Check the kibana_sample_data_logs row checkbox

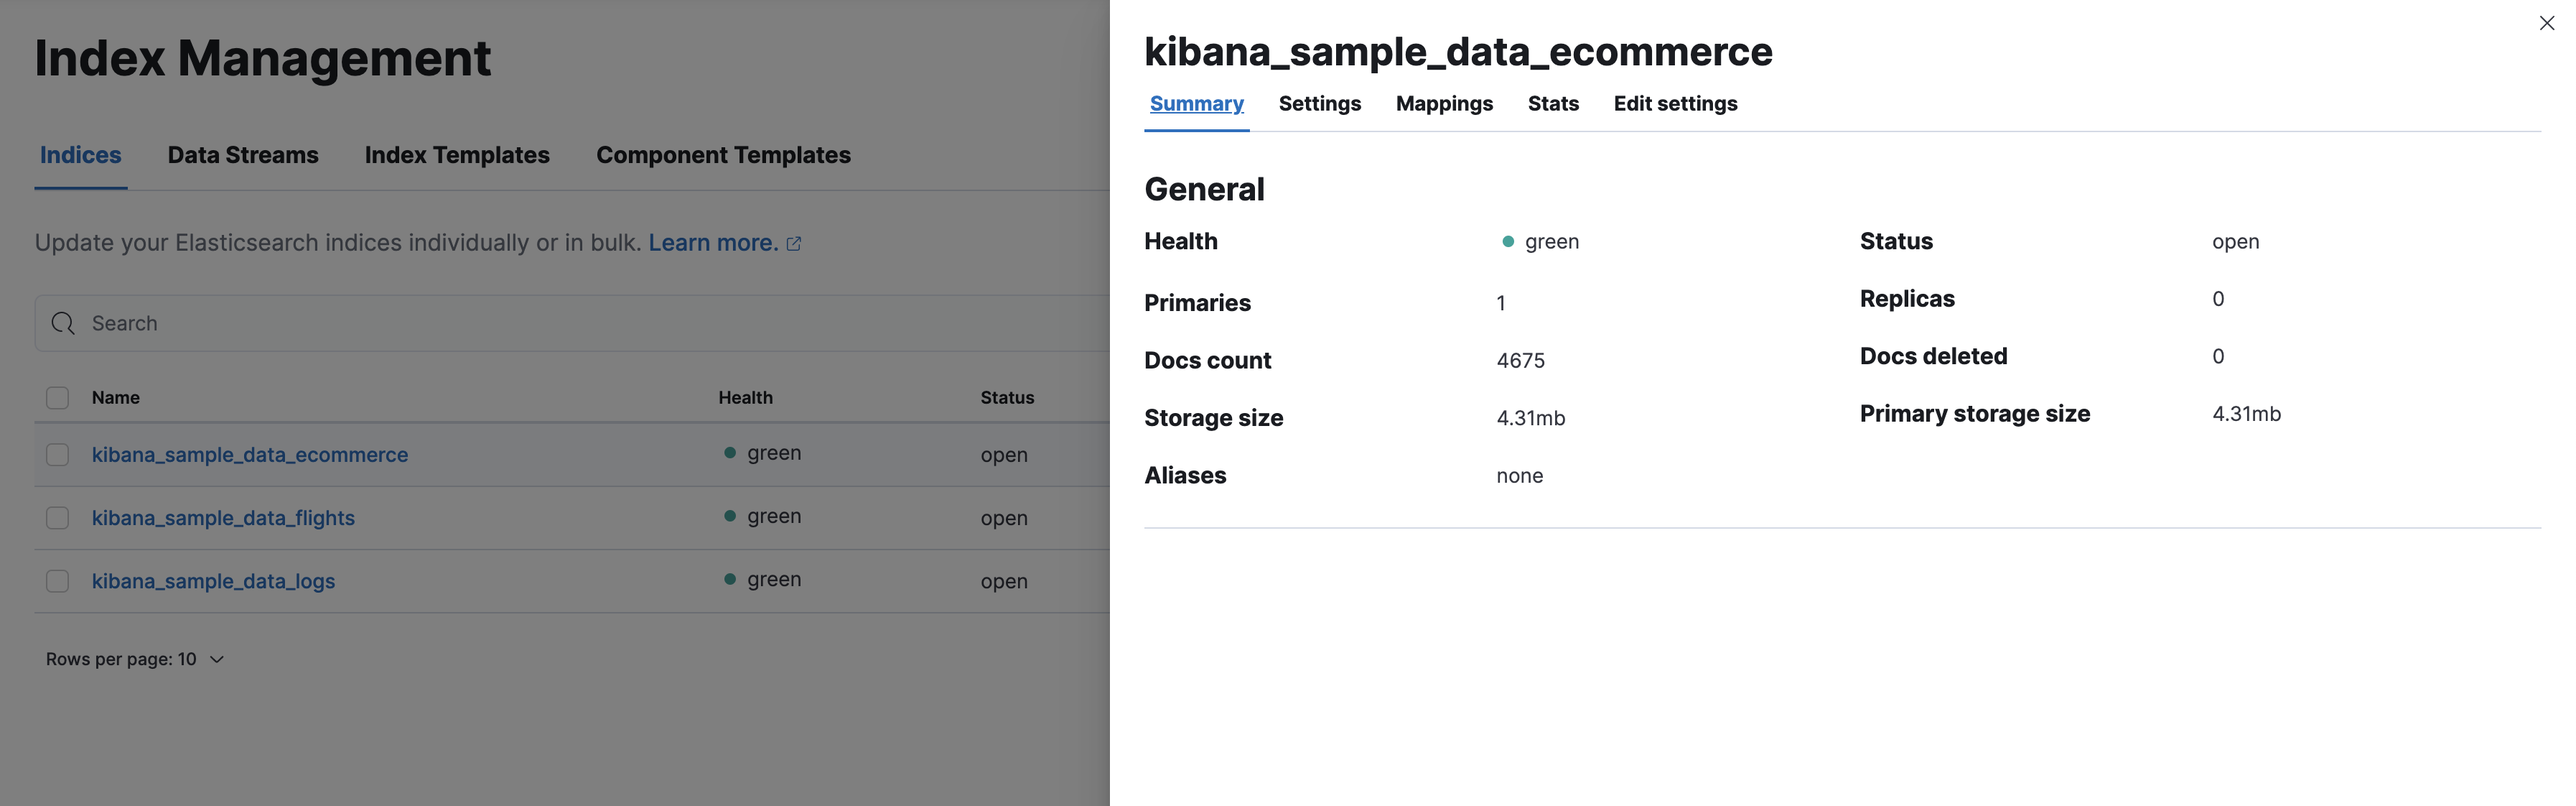(57, 580)
